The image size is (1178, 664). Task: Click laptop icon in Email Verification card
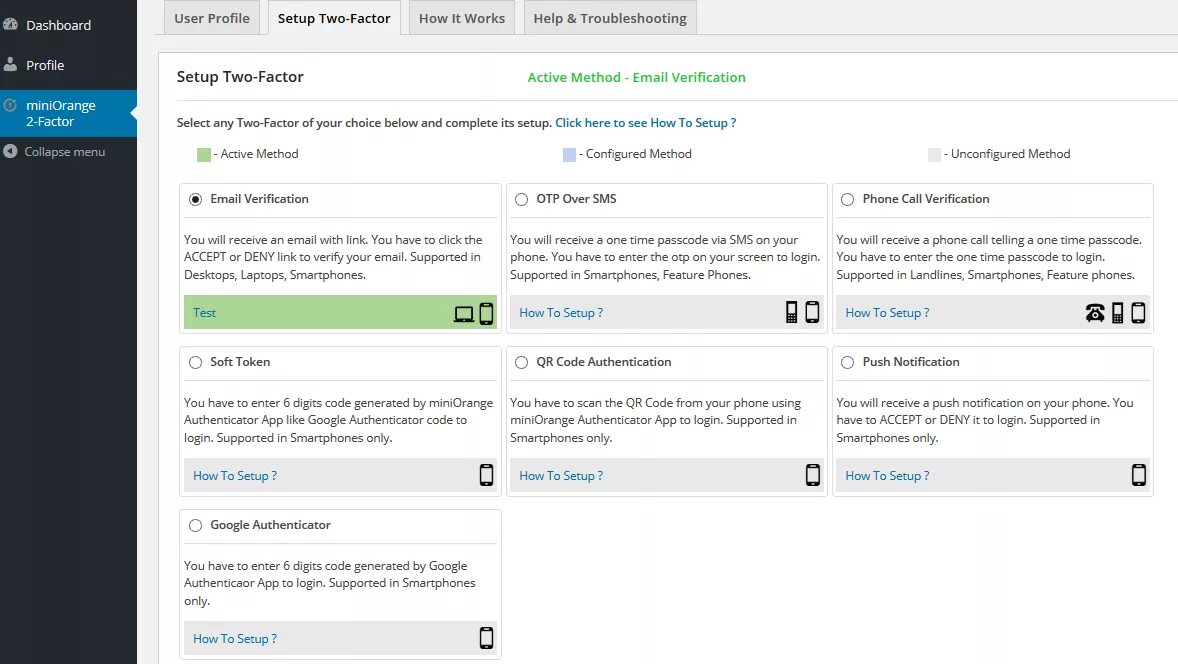pos(464,314)
